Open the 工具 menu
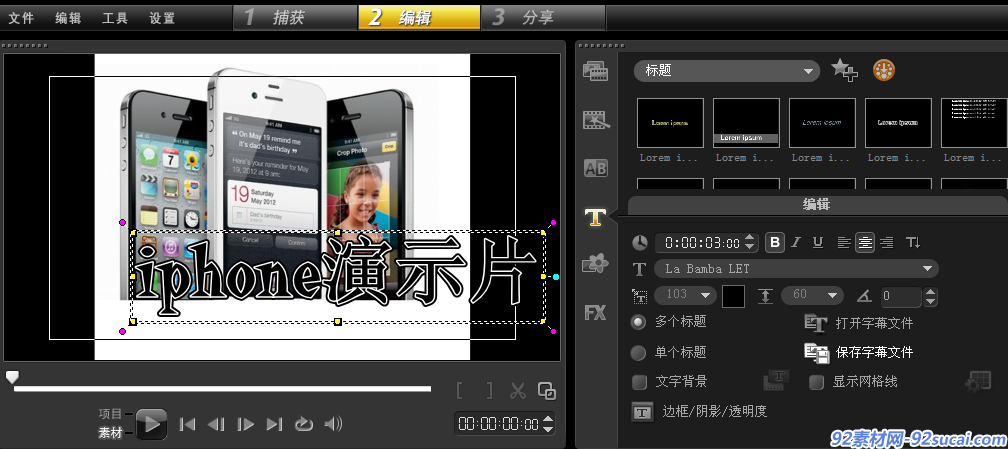 [115, 18]
